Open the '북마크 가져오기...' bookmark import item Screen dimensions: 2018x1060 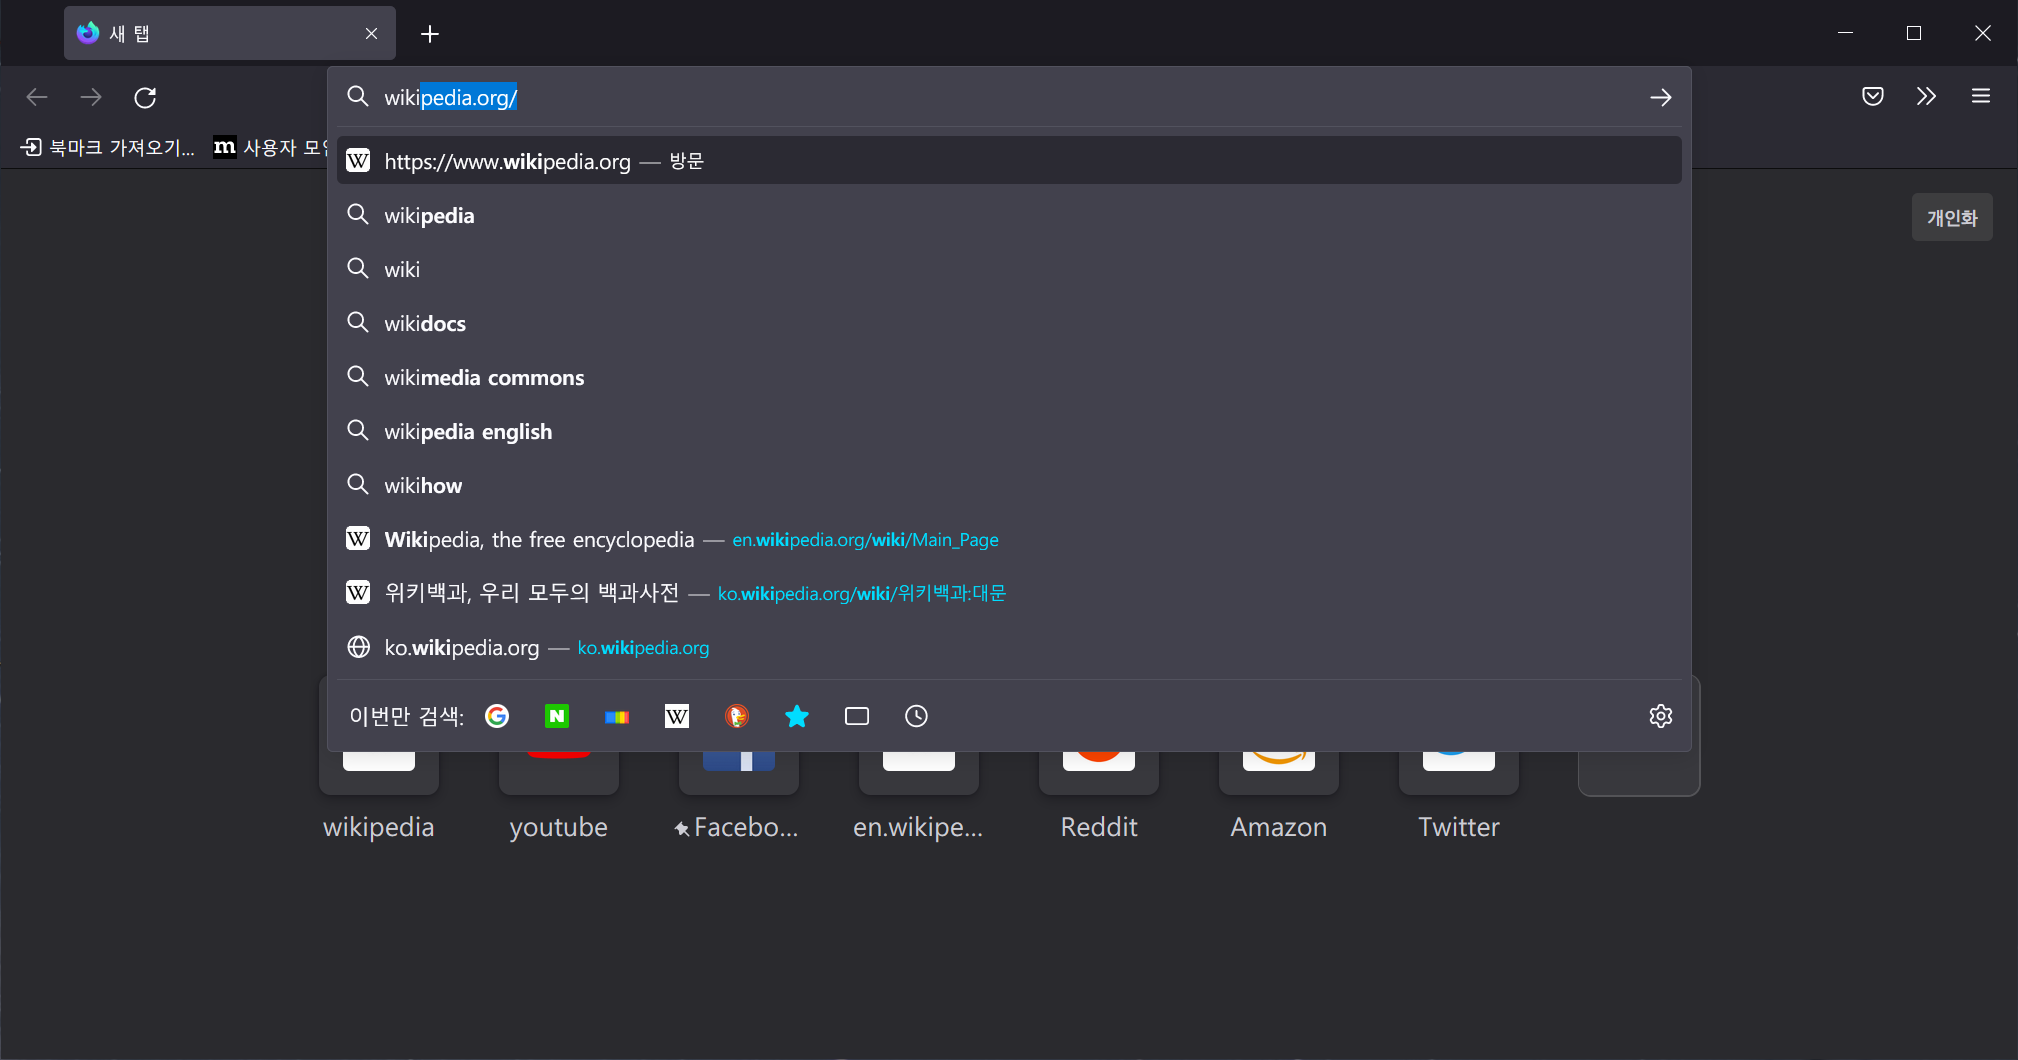click(108, 147)
